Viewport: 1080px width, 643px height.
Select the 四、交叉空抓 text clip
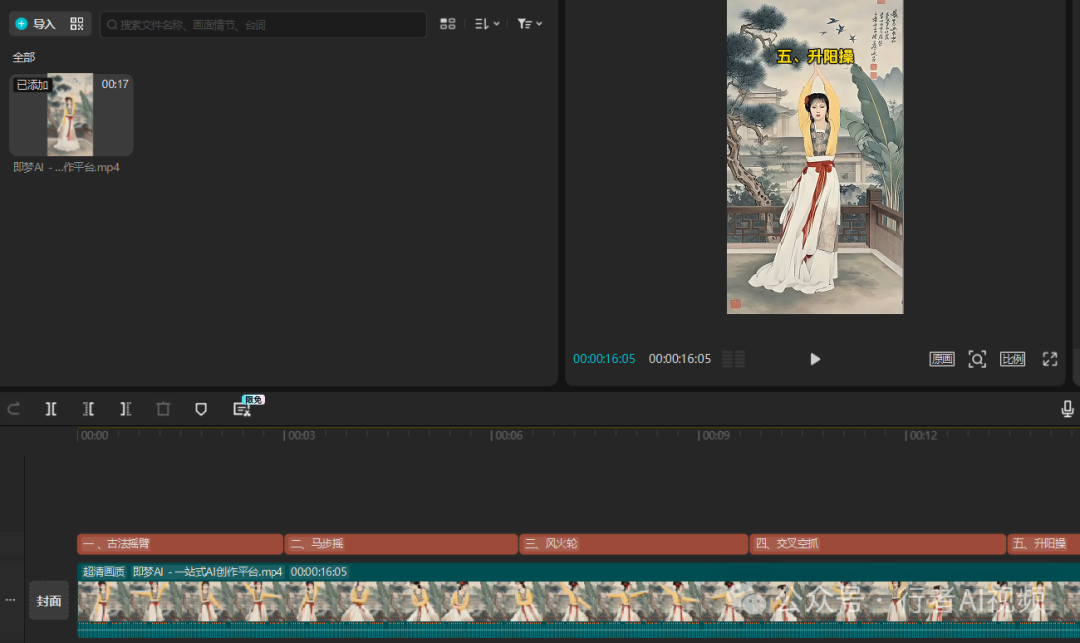[x=878, y=544]
